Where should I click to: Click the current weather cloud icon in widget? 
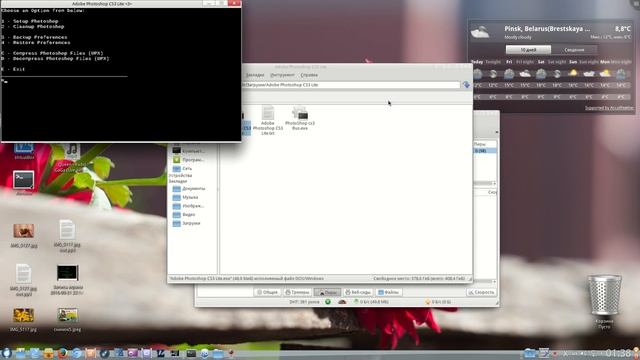tap(480, 32)
